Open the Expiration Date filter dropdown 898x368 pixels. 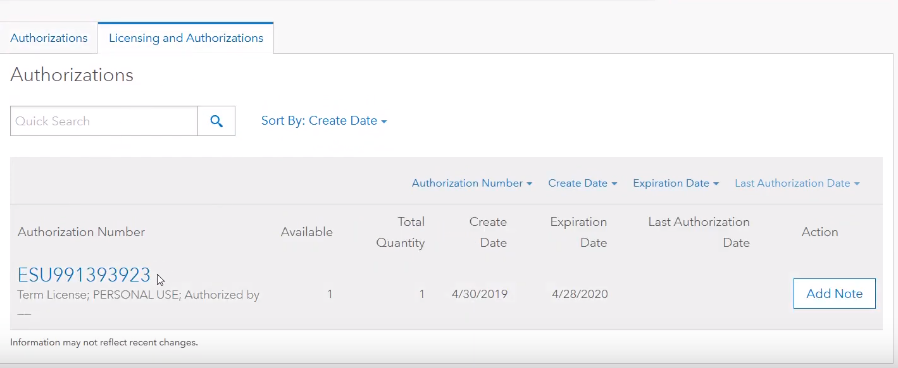pyautogui.click(x=676, y=183)
